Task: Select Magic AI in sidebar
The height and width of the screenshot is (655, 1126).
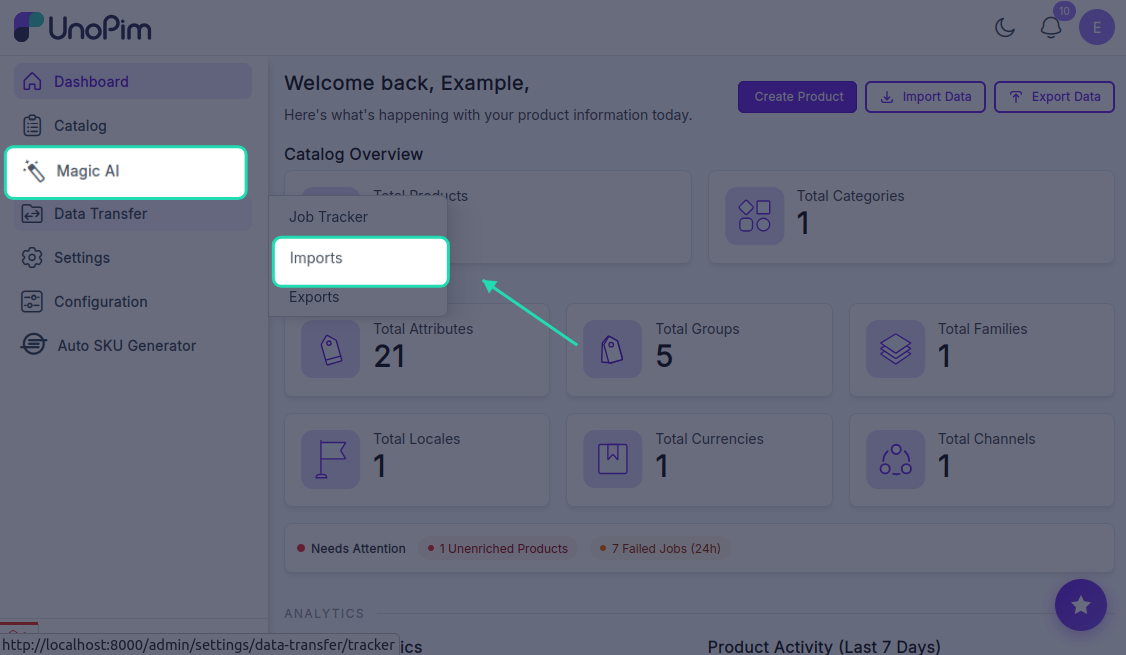Action: click(126, 172)
